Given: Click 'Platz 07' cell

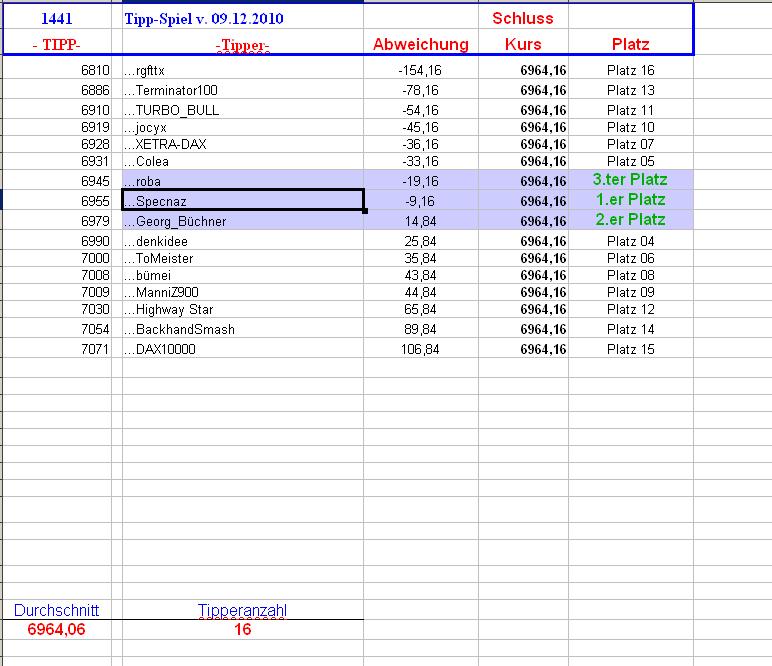Looking at the screenshot, I should (x=631, y=144).
